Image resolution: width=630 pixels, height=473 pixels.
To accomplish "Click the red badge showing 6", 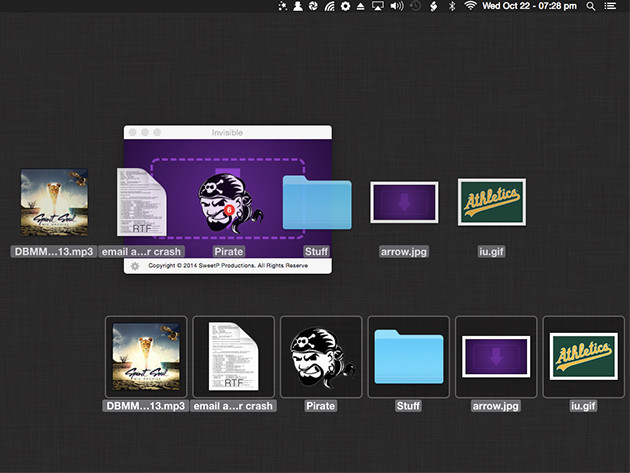I will 229,210.
